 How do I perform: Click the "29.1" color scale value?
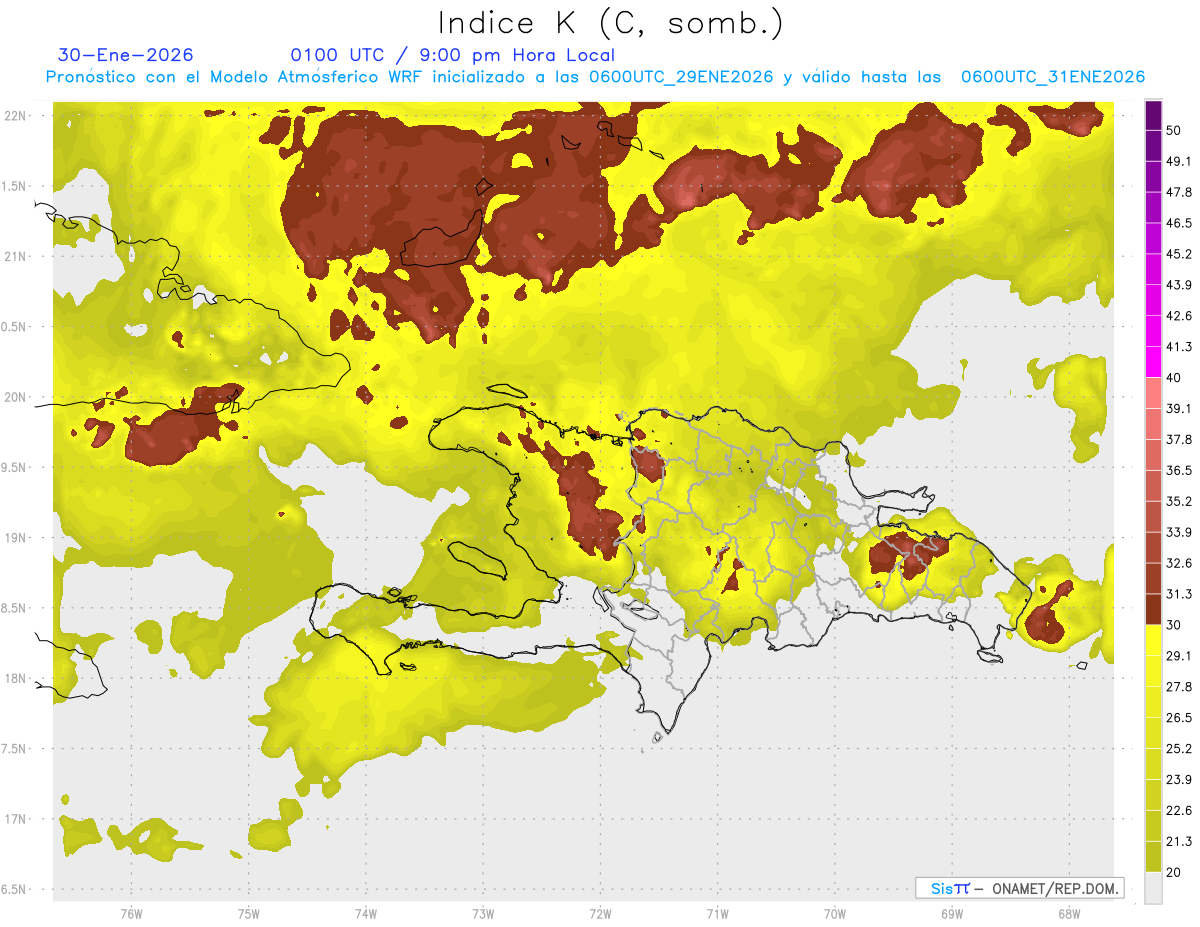(1179, 656)
